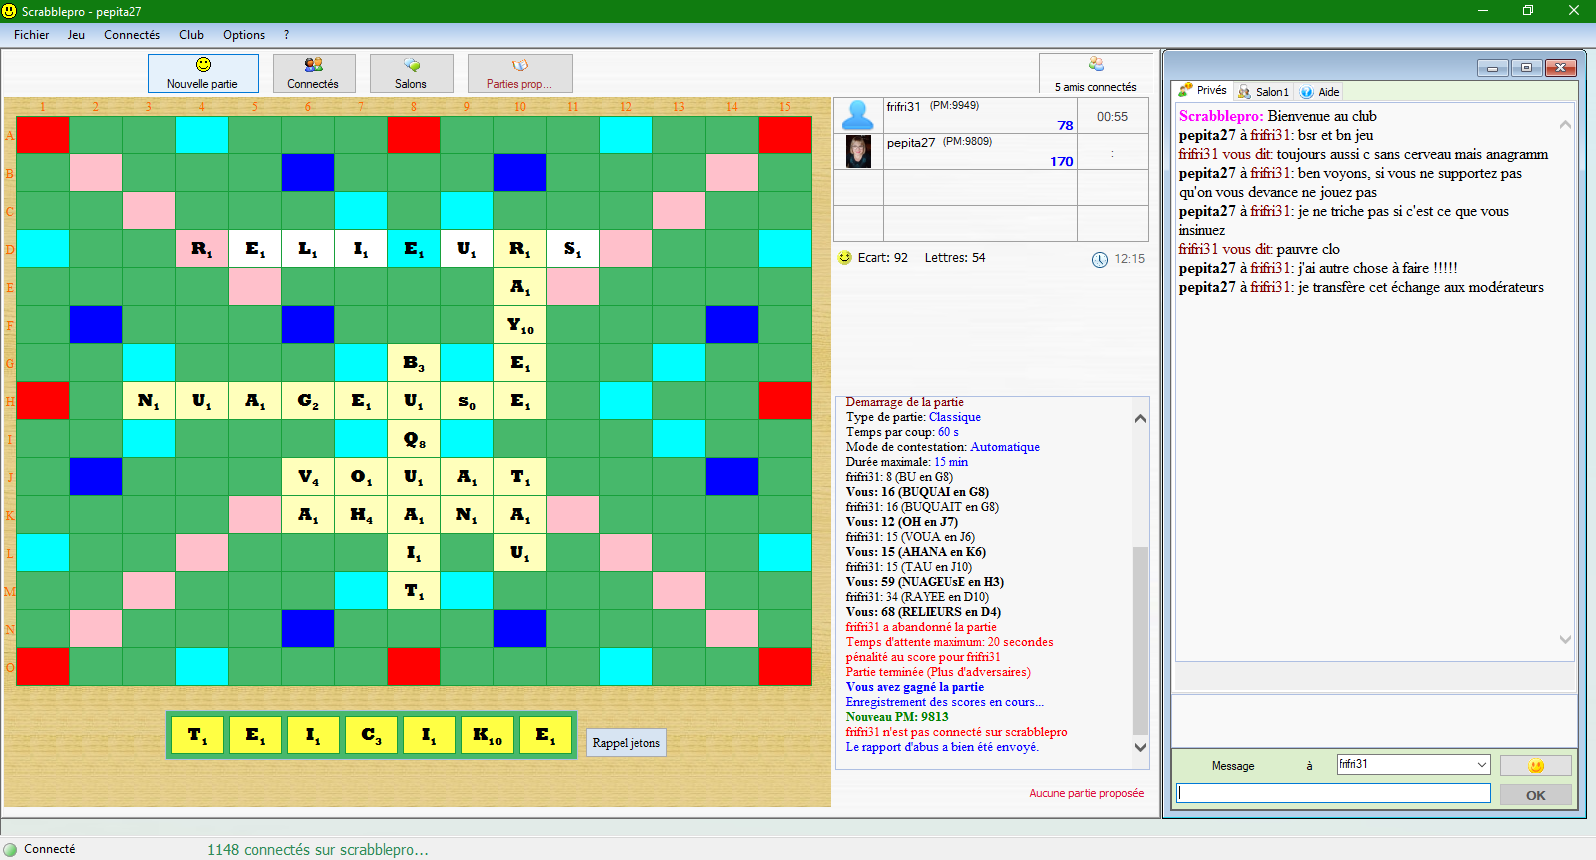Open the smiley emoticon picker
The image size is (1596, 860).
pos(1536,766)
